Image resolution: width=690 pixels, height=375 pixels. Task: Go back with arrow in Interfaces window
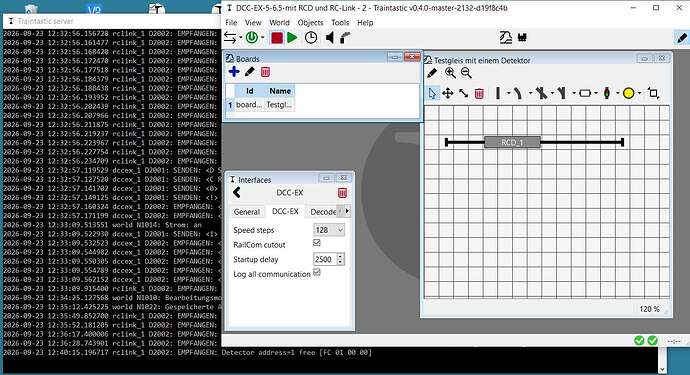237,192
